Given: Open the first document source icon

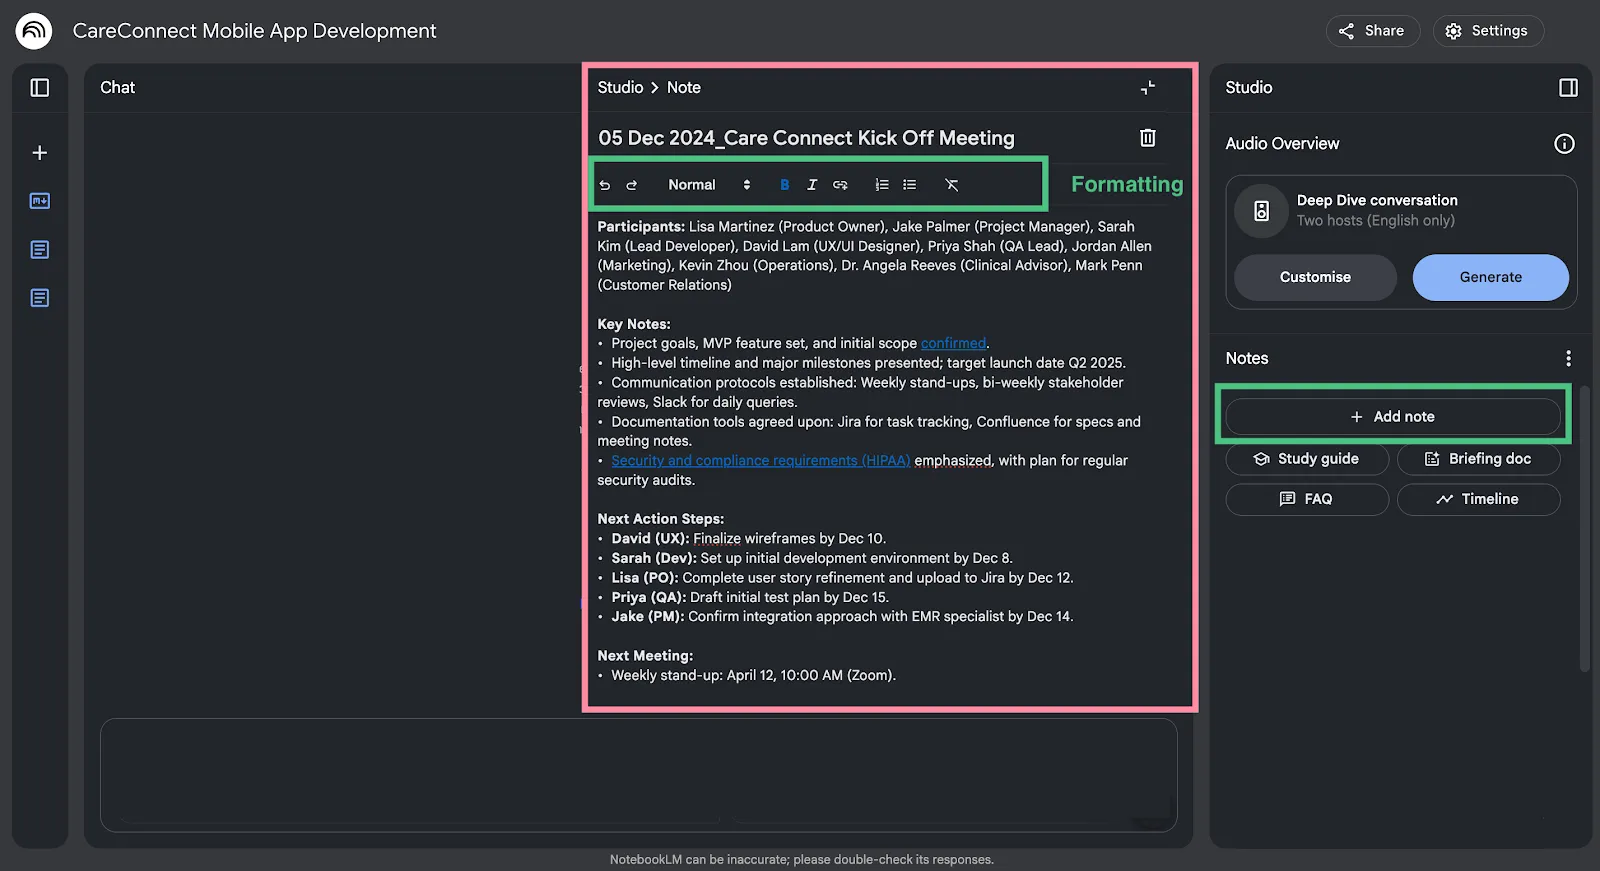Looking at the screenshot, I should pos(40,250).
